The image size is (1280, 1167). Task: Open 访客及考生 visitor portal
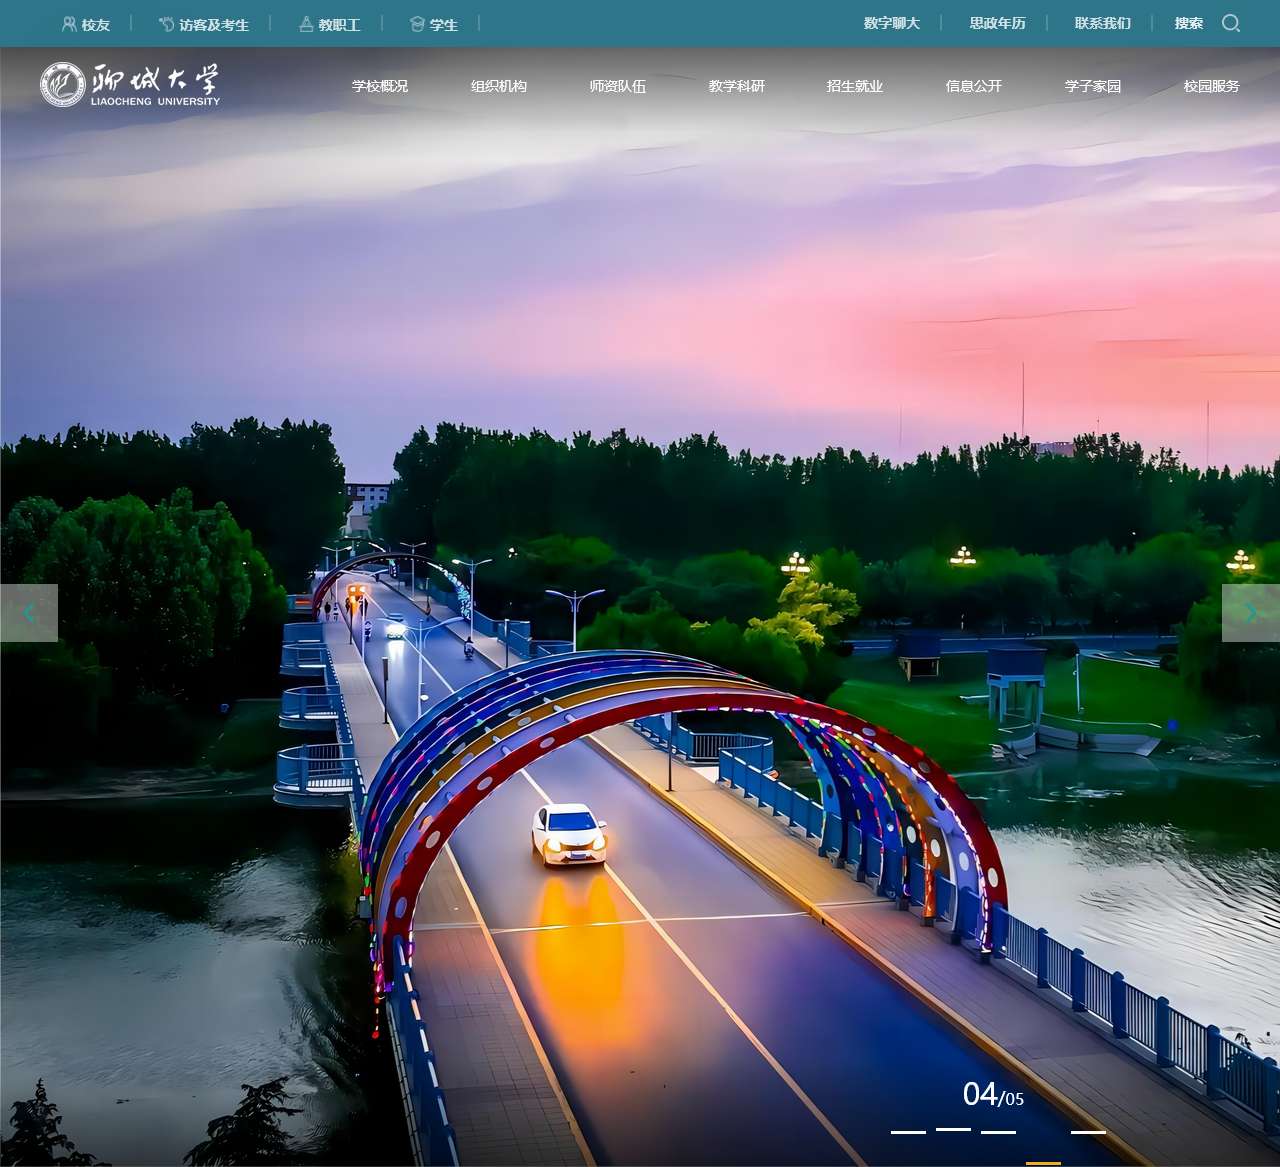pyautogui.click(x=204, y=24)
